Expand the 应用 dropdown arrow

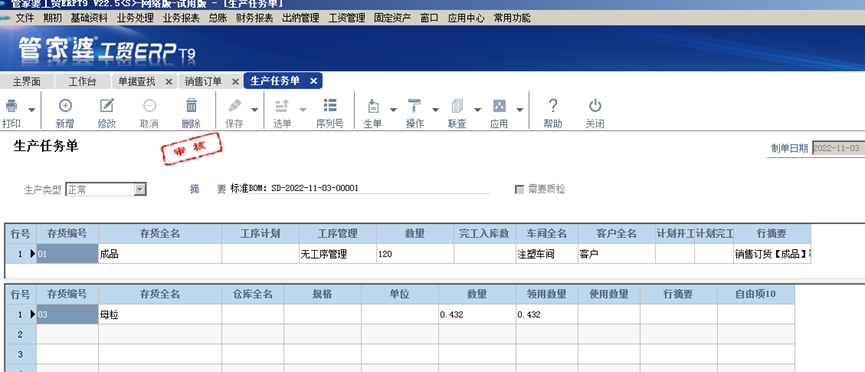pyautogui.click(x=520, y=109)
